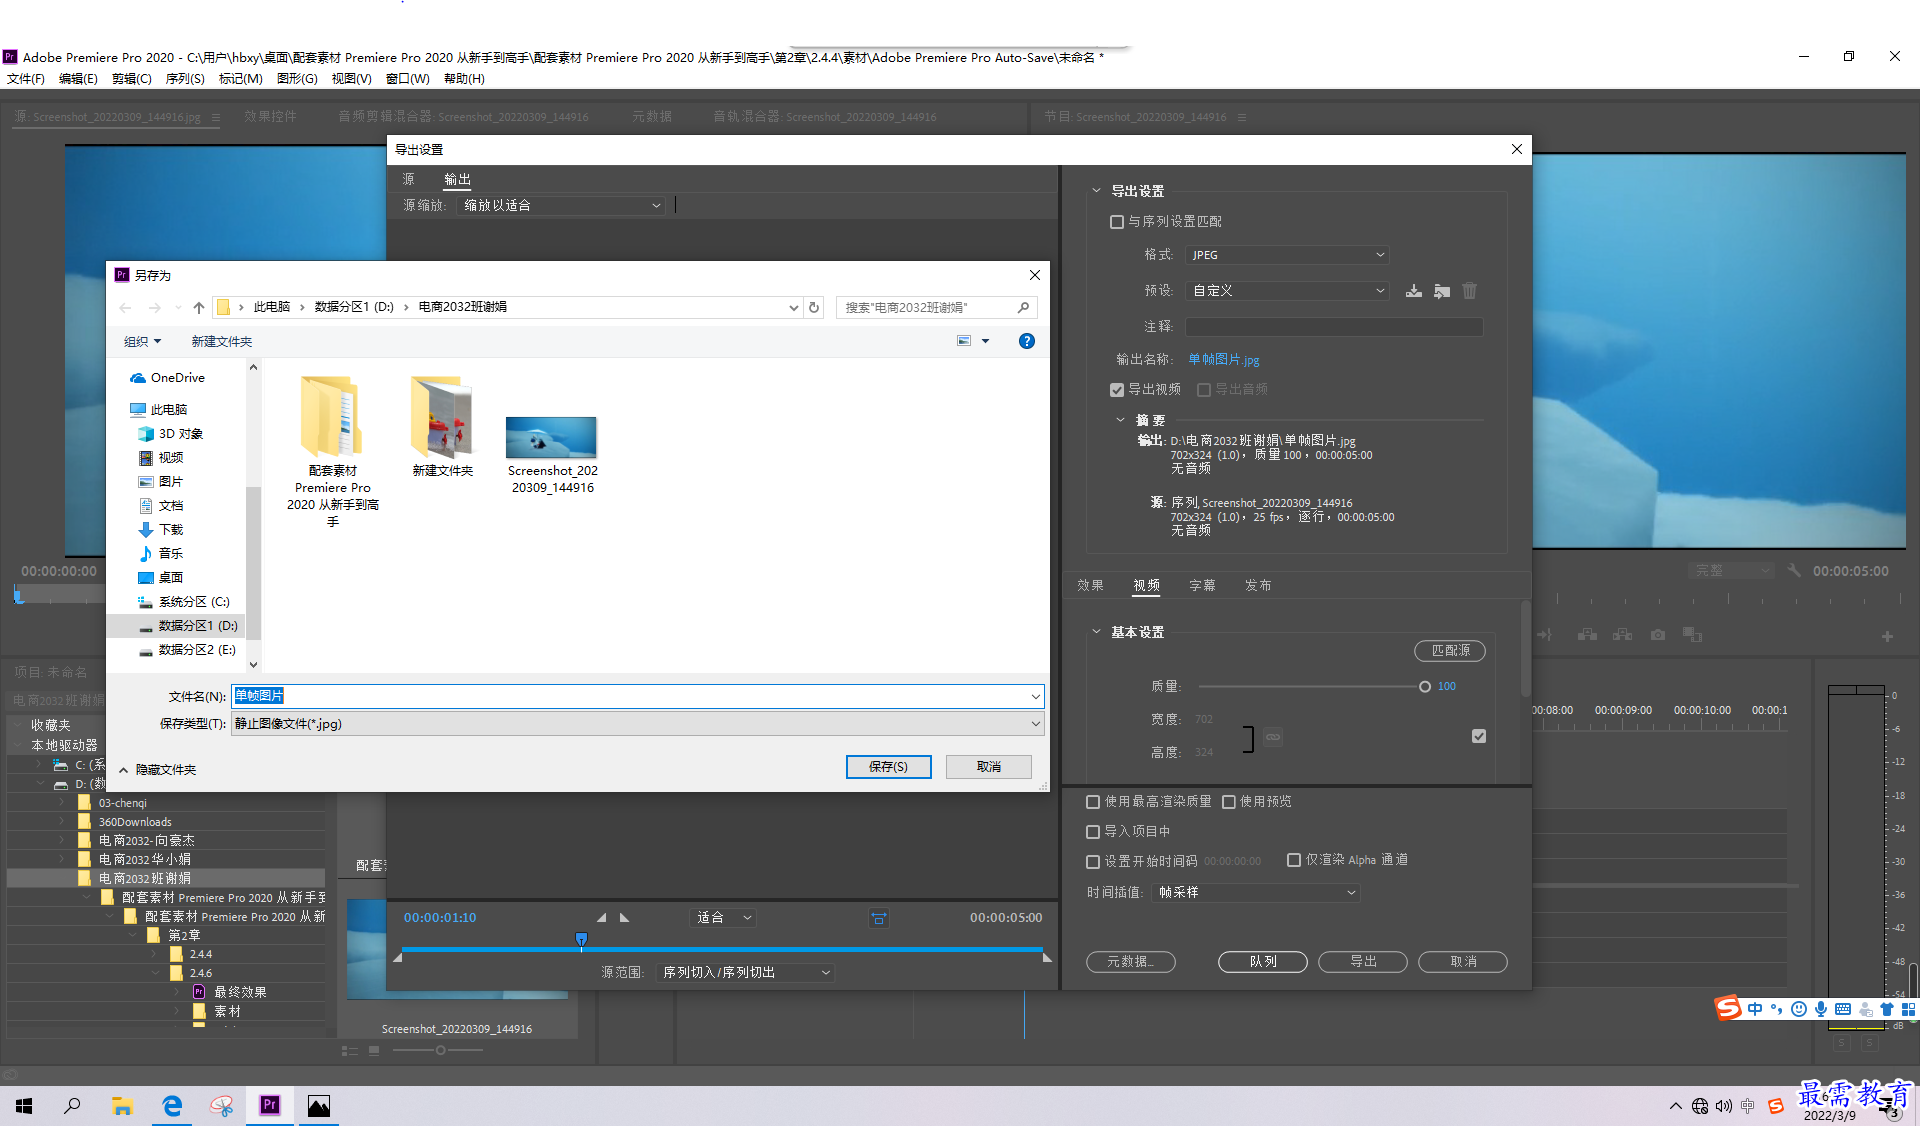1920x1126 pixels.
Task: Click the import preset icon
Action: pos(1441,291)
